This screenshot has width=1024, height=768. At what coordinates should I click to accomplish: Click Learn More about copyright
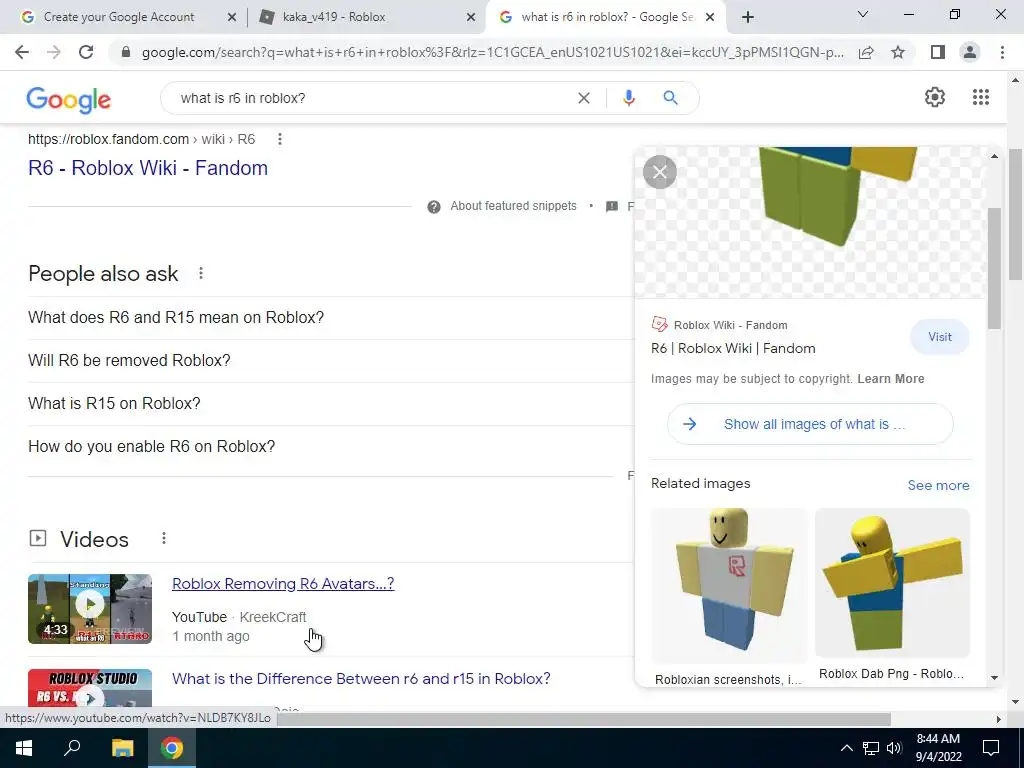click(x=891, y=379)
